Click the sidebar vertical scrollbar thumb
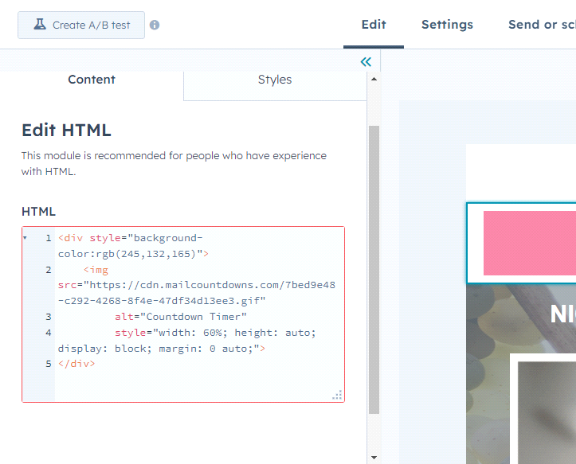Screen dimensions: 576x464 (x=374, y=270)
